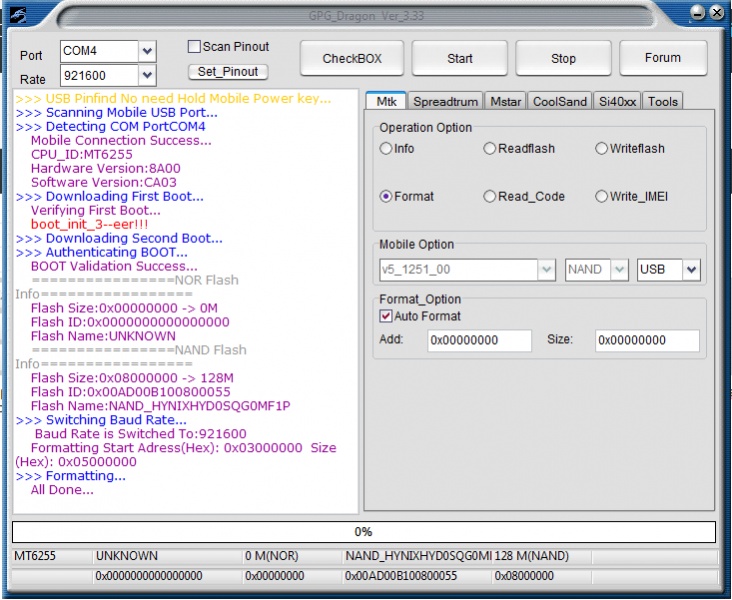Click the '128 M(NAND)' status bar cell

click(542, 556)
